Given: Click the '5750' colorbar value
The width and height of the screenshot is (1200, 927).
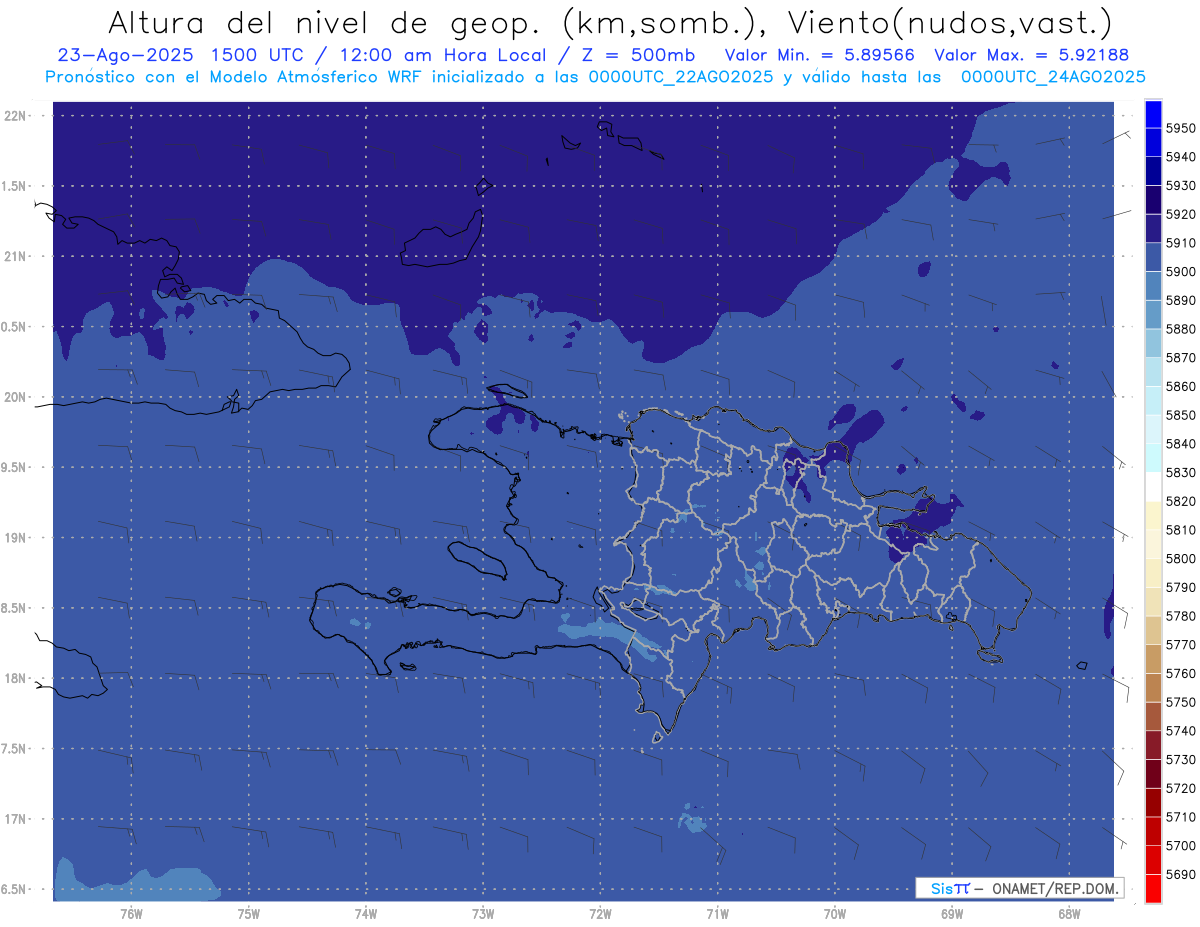Looking at the screenshot, I should tap(1181, 702).
